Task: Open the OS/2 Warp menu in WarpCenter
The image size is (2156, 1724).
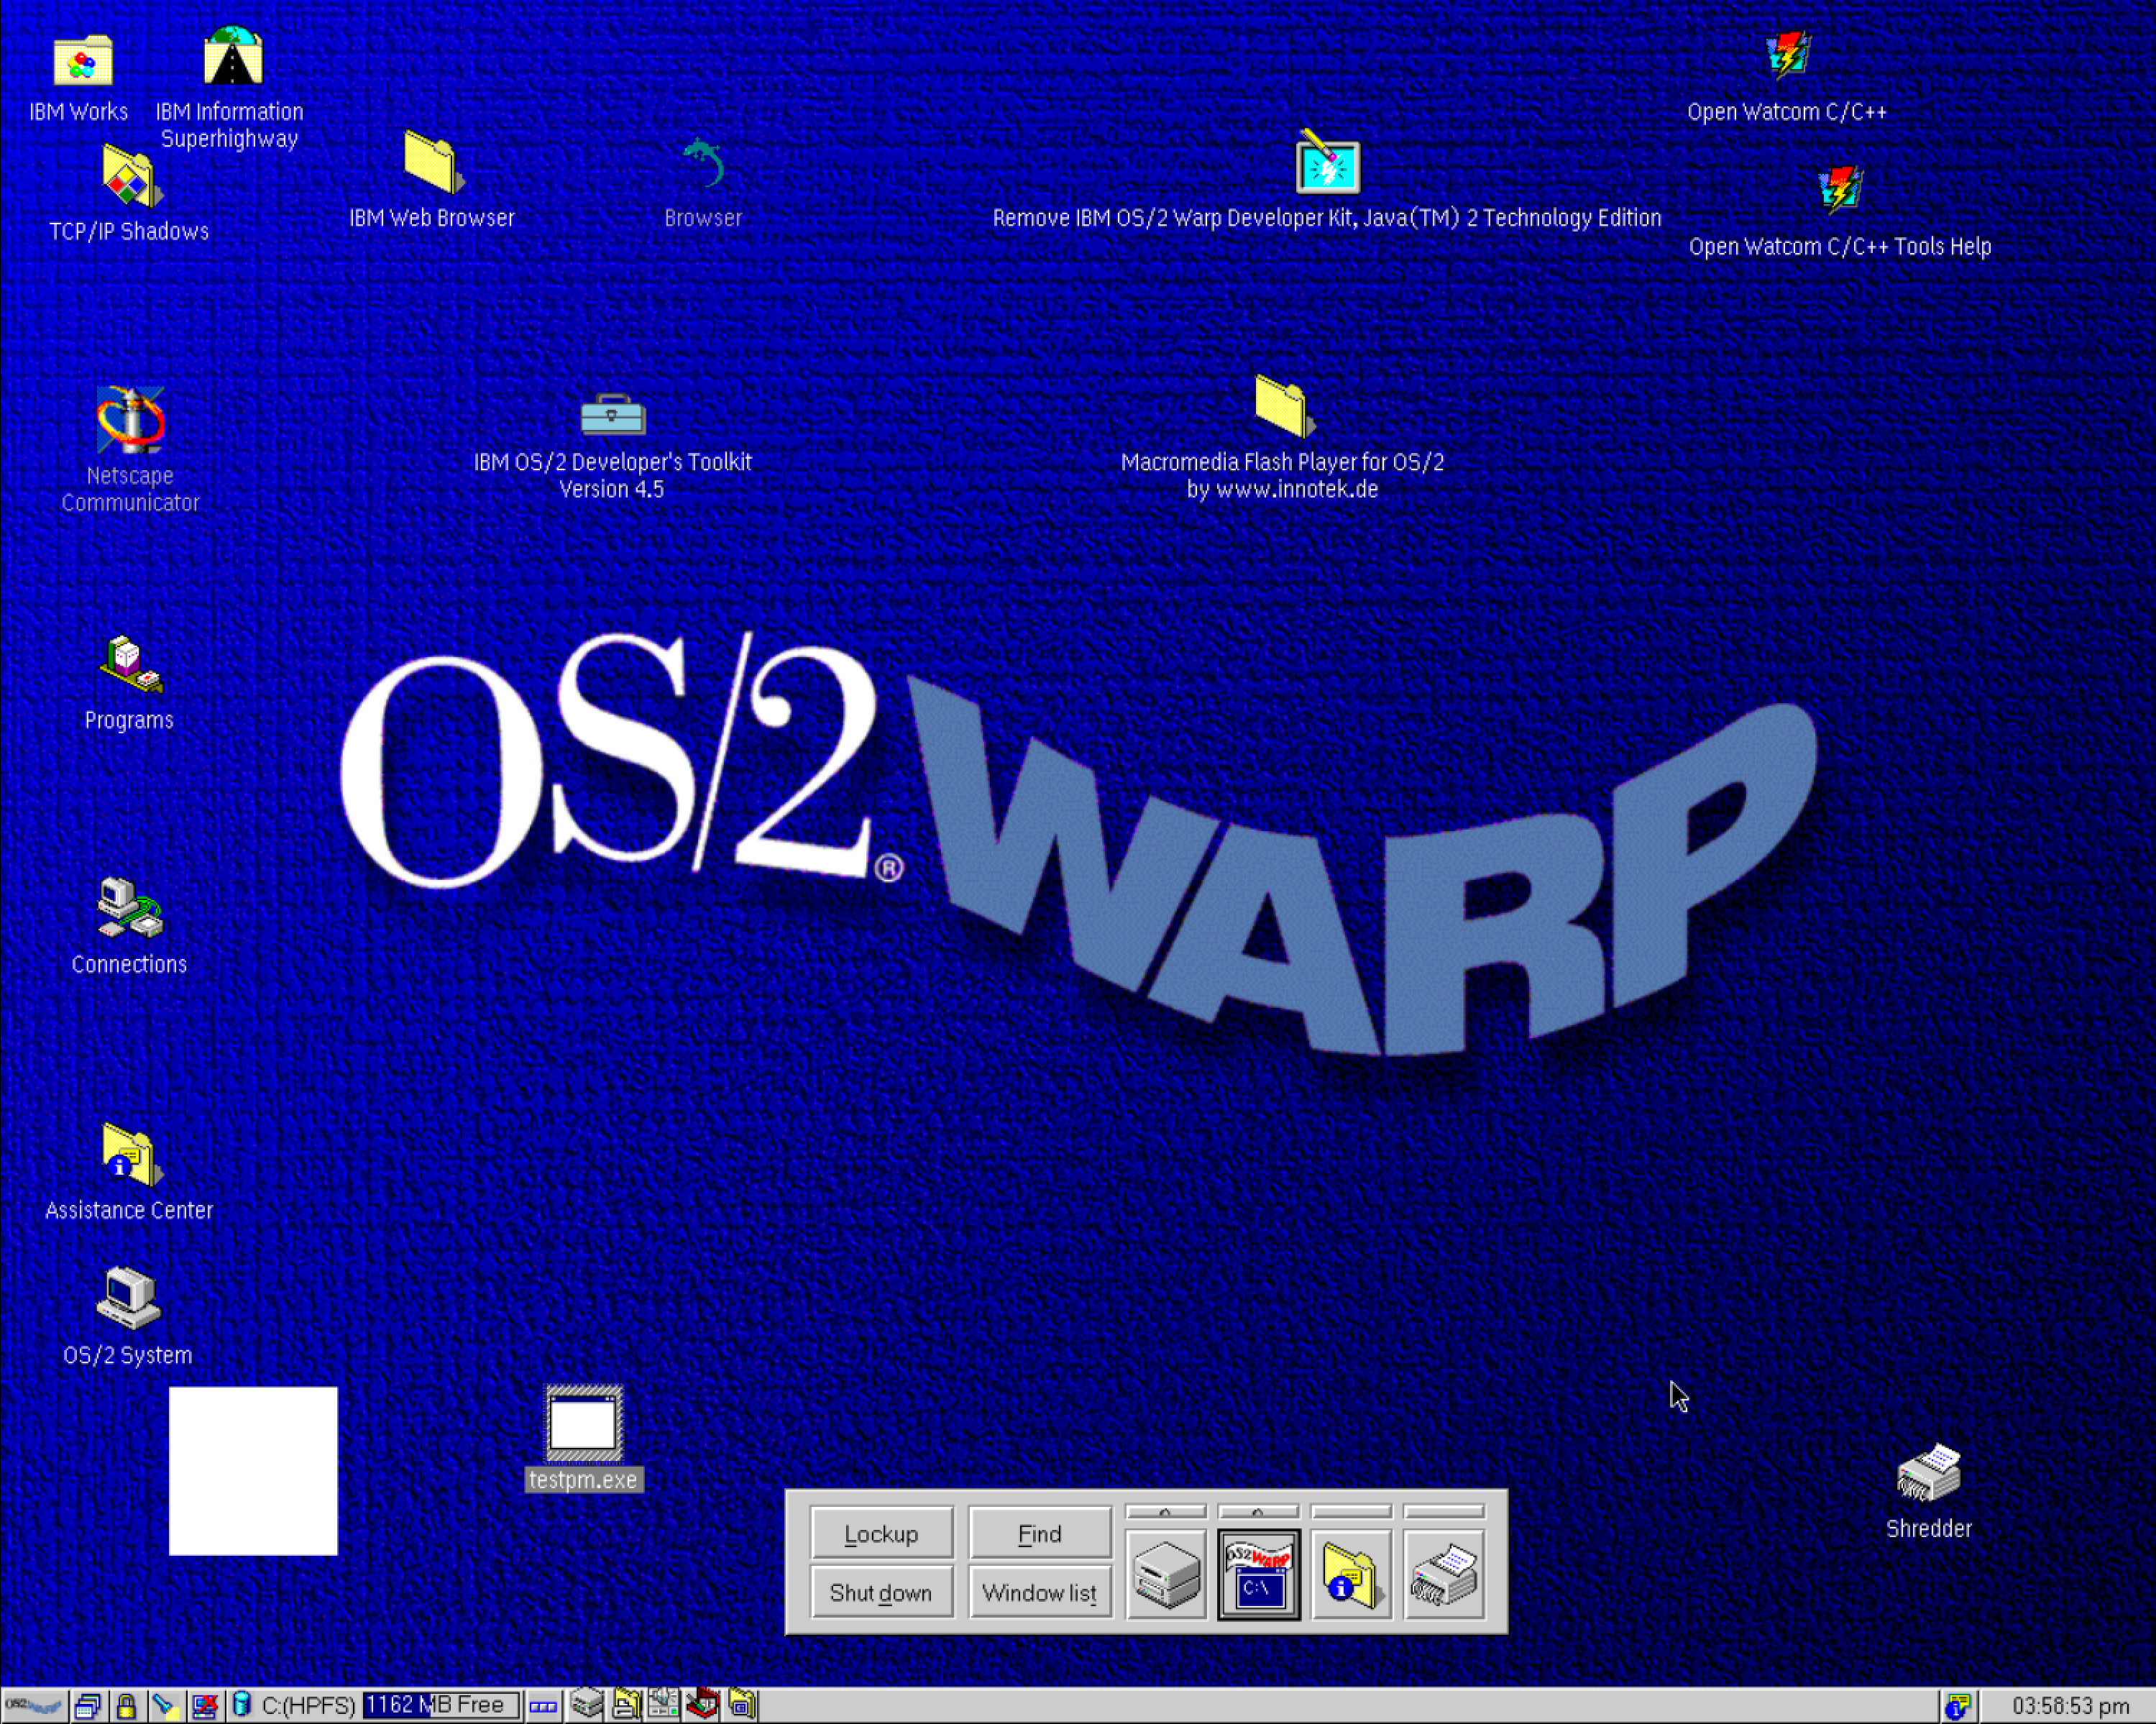Action: [x=34, y=1706]
